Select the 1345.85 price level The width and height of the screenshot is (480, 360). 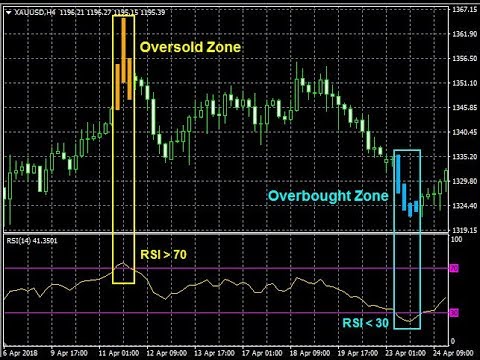tap(464, 107)
